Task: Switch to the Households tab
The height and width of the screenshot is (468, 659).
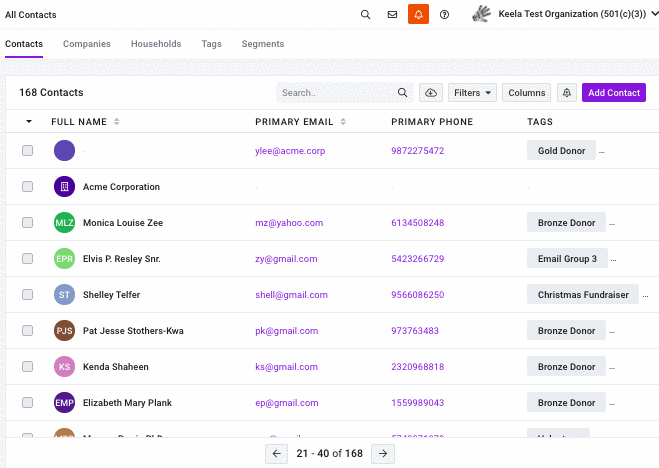Action: (156, 44)
